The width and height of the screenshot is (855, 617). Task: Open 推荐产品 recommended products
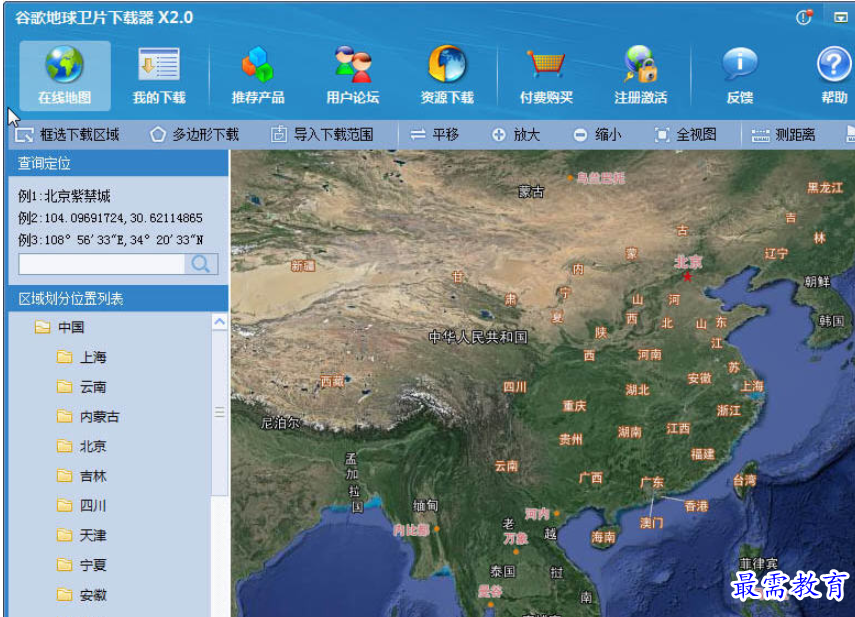258,76
